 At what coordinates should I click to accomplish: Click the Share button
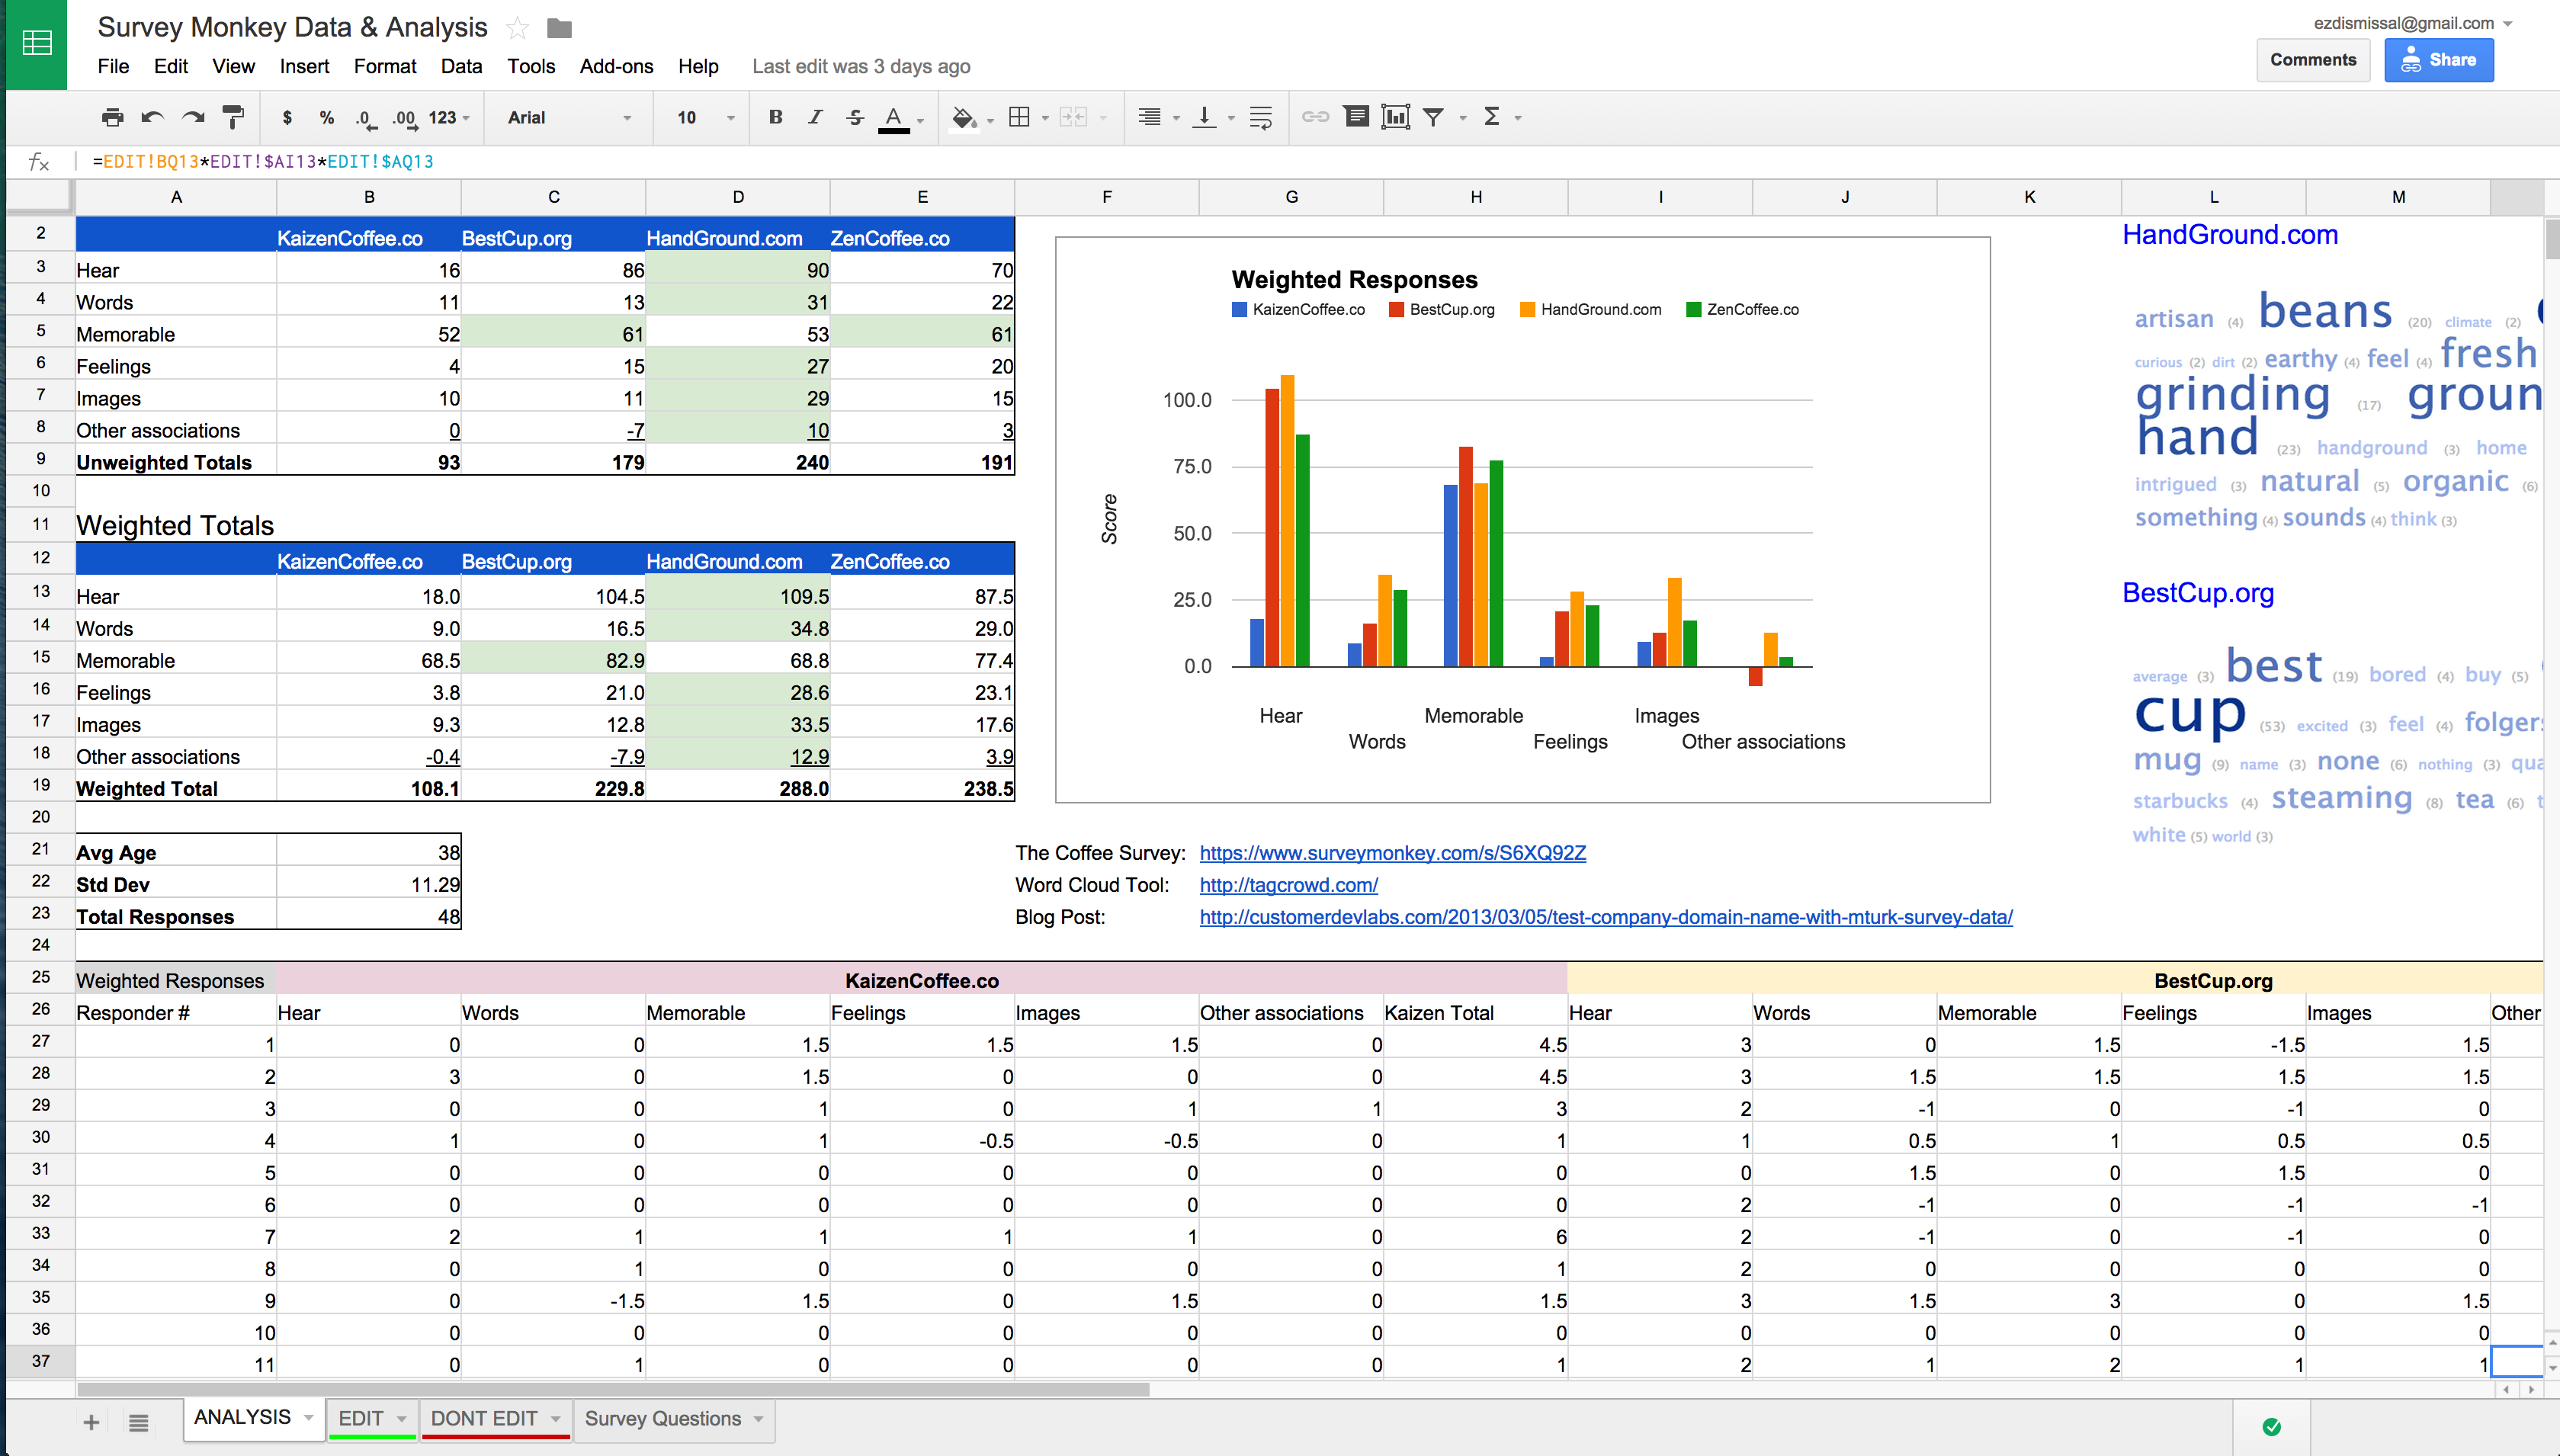pos(2439,60)
